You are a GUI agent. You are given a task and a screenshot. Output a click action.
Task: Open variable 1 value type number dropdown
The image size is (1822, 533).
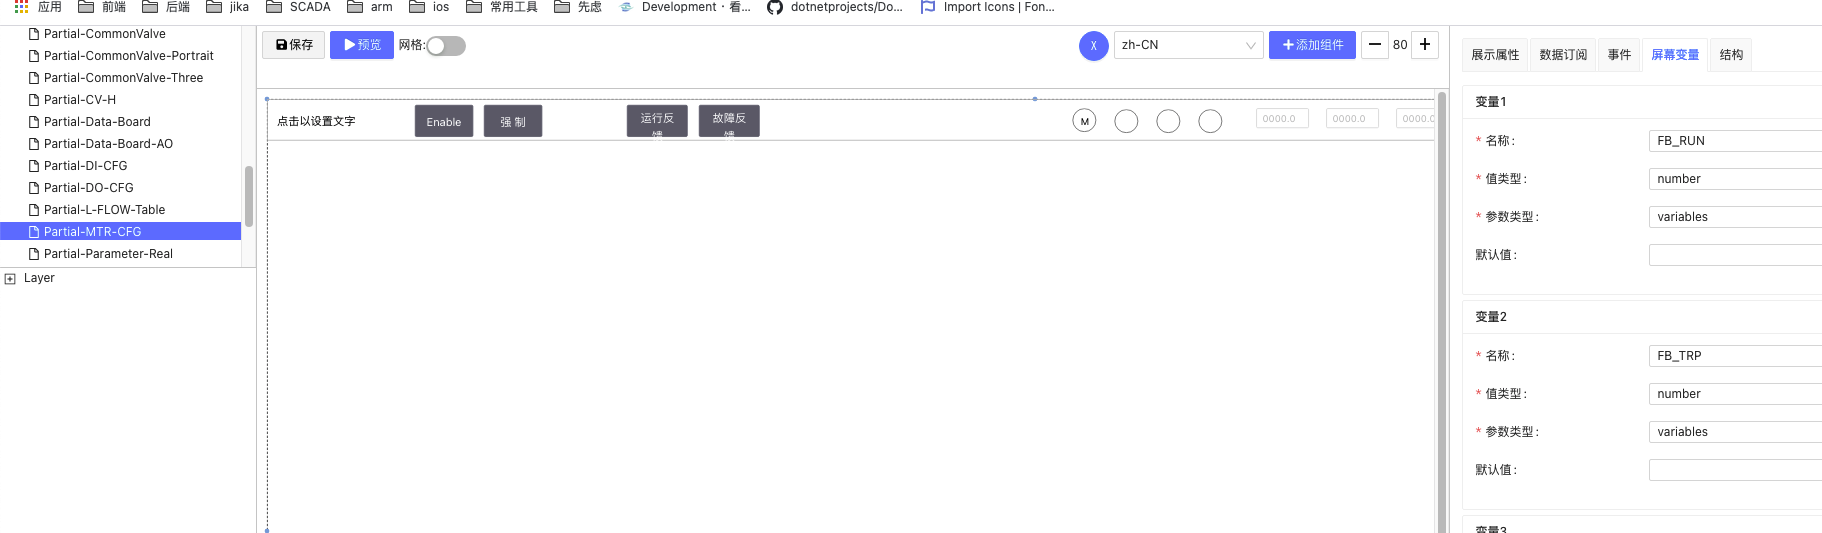click(x=1734, y=179)
